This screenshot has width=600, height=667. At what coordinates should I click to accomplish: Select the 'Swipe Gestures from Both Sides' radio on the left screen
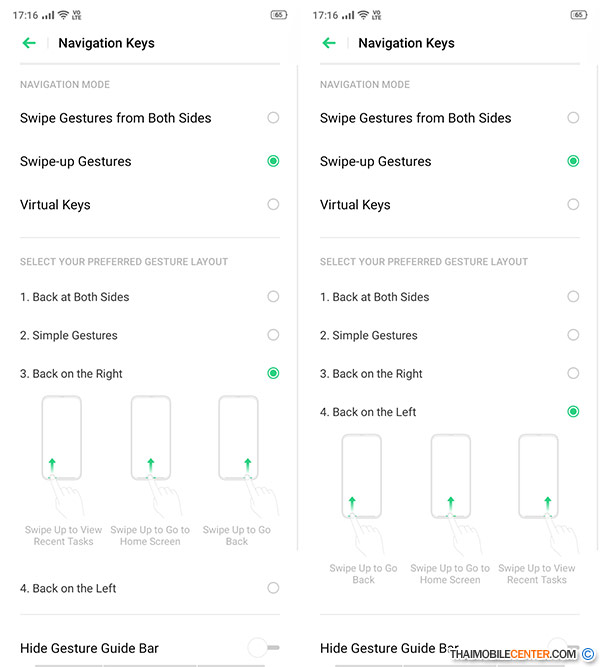(273, 117)
